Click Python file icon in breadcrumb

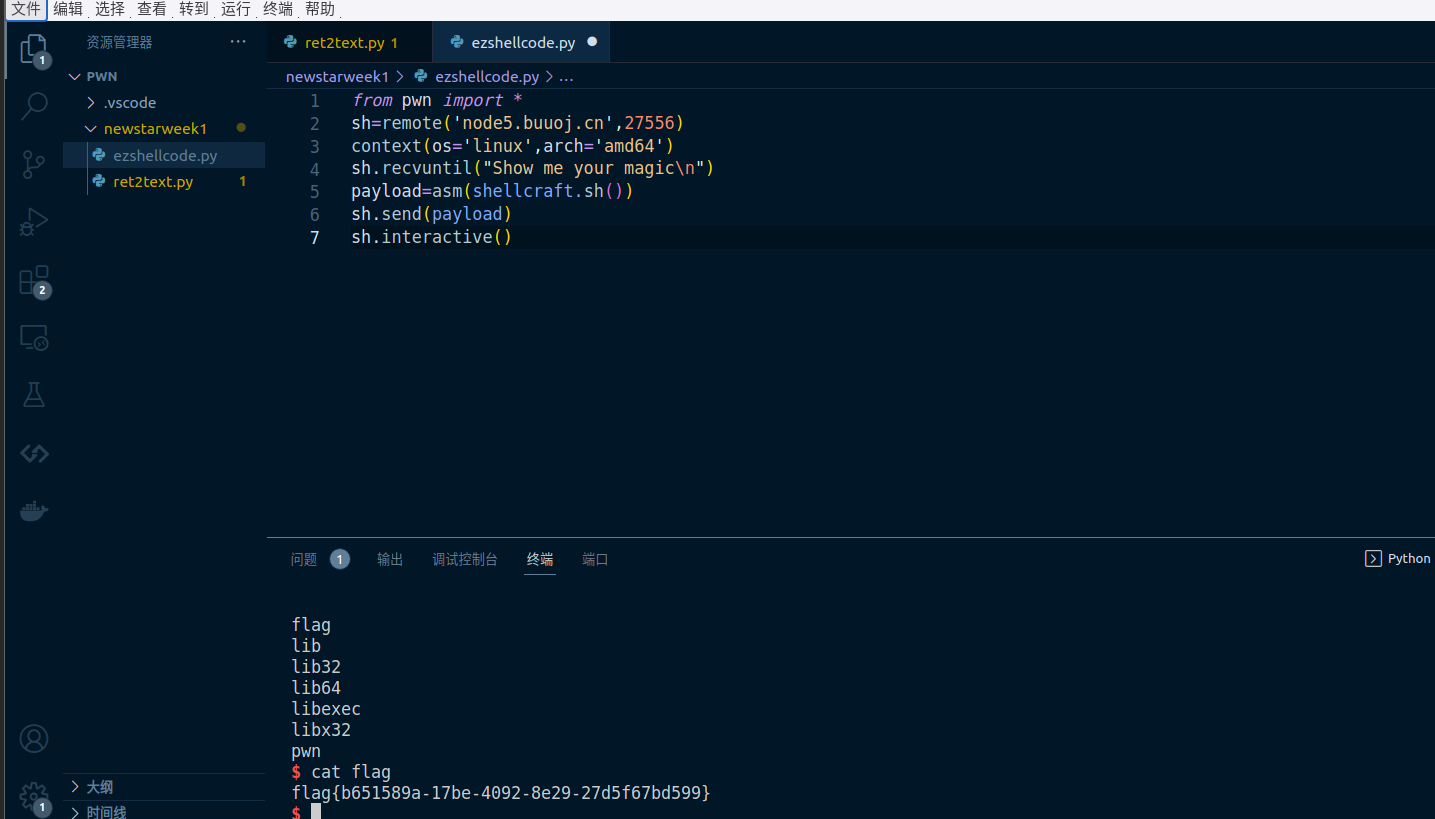point(421,76)
